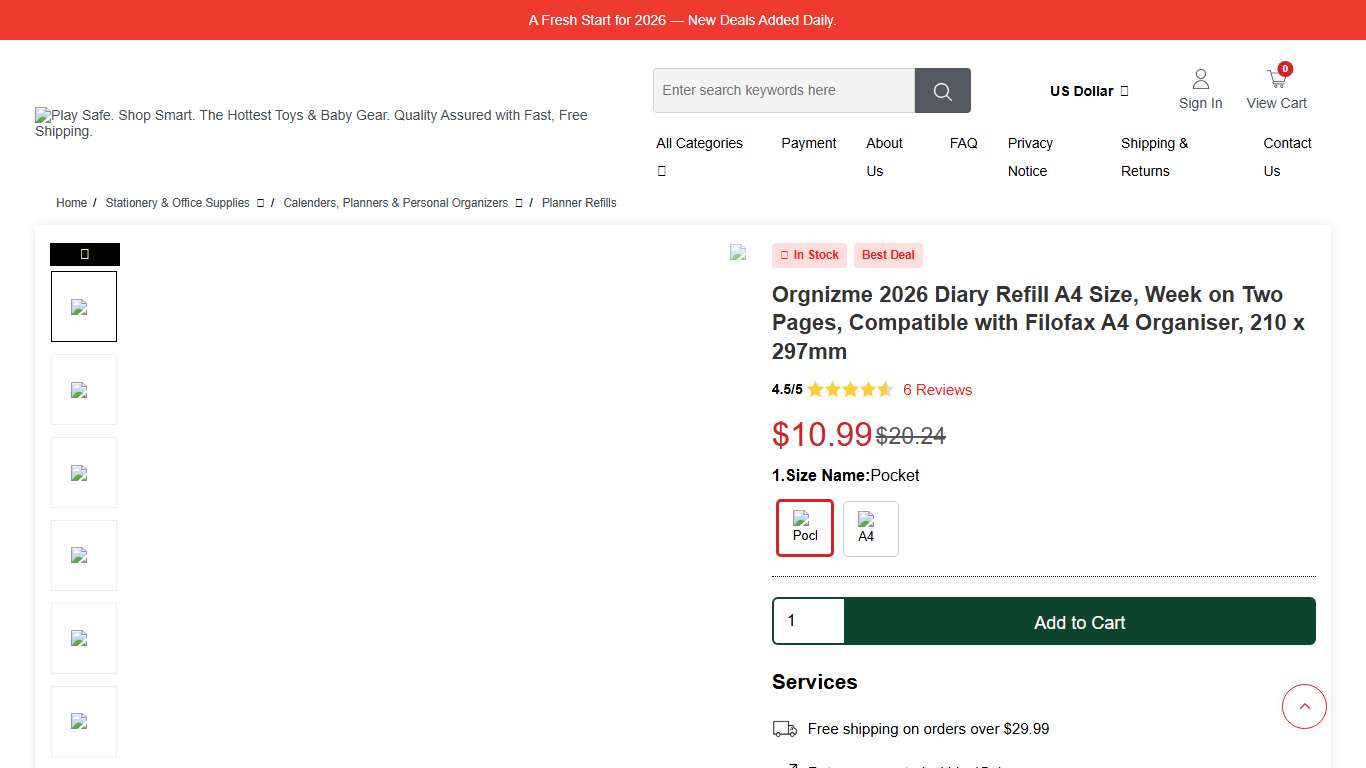Open the 6 Reviews link
The width and height of the screenshot is (1366, 768).
937,390
